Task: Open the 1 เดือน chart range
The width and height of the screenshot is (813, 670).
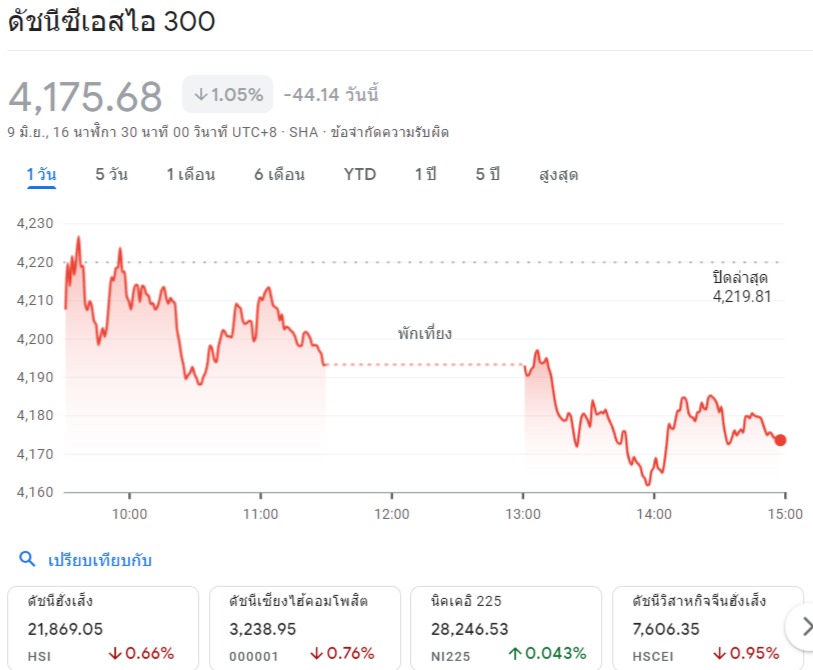Action: coord(190,175)
